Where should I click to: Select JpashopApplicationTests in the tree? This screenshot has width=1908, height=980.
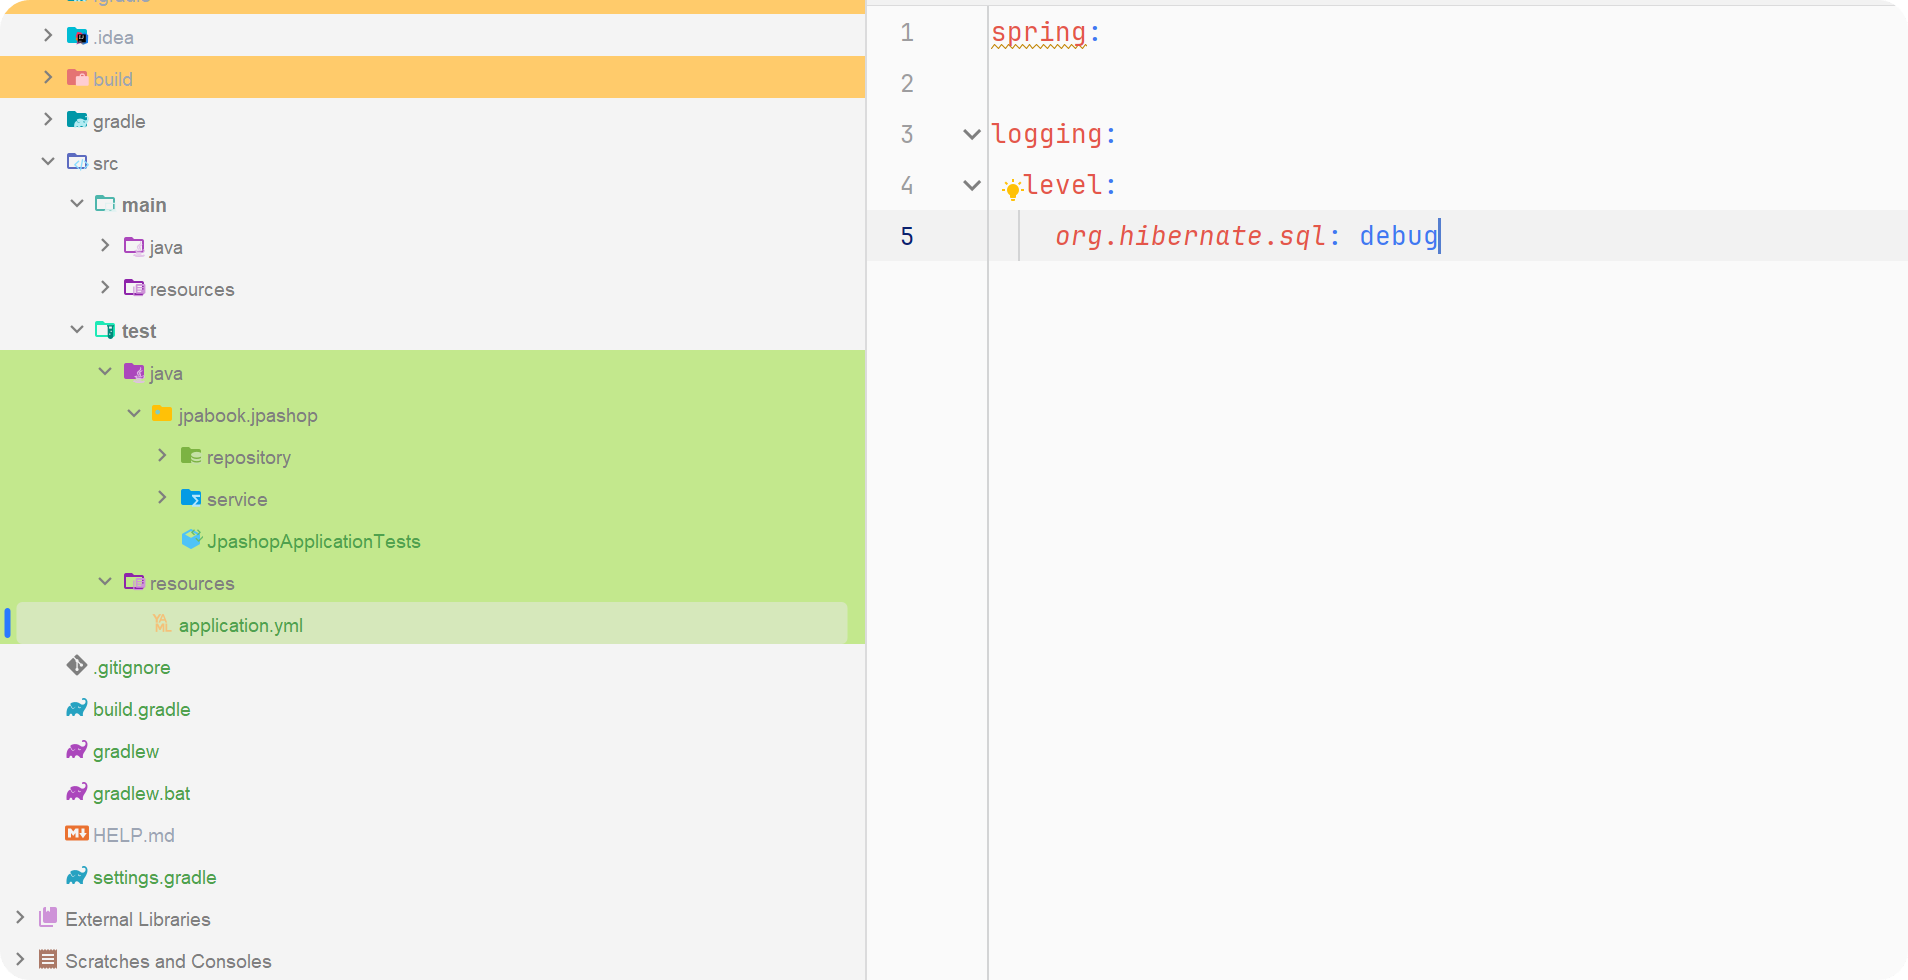coord(314,541)
